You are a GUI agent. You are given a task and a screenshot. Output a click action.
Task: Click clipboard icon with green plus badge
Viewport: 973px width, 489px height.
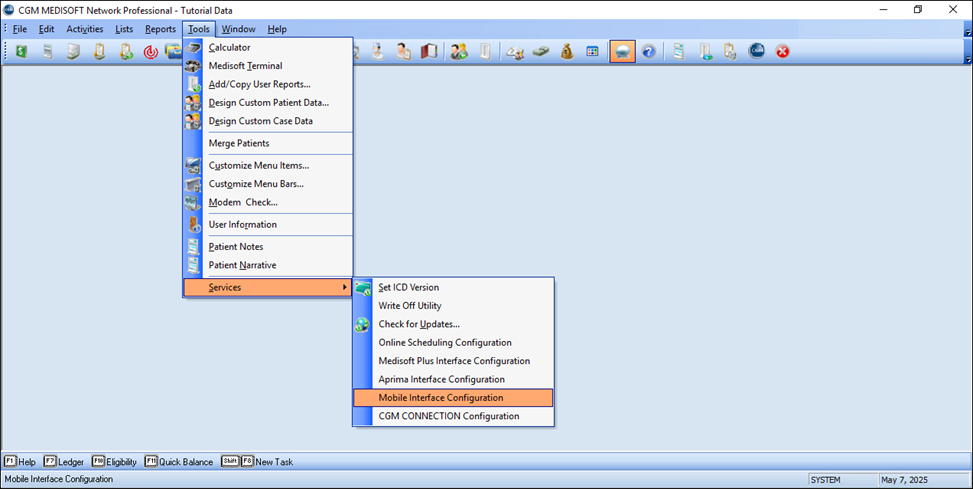pyautogui.click(x=126, y=52)
